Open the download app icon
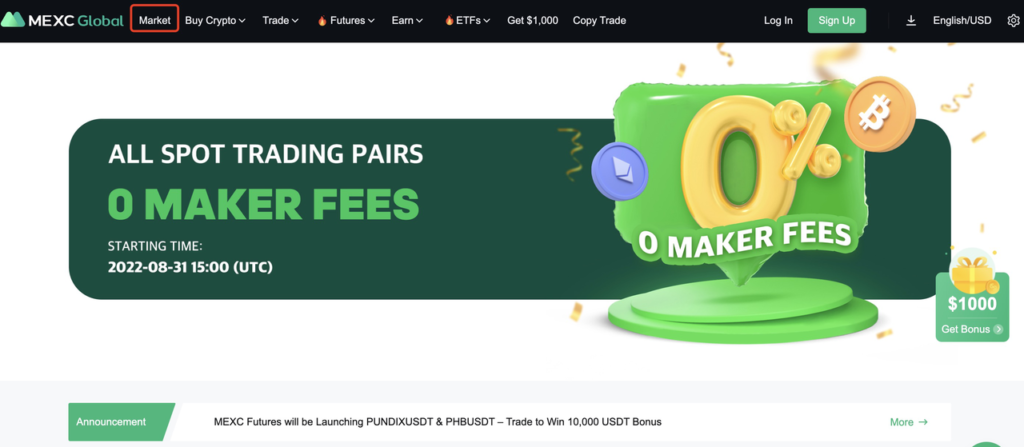Viewport: 1024px width, 447px height. pos(911,20)
